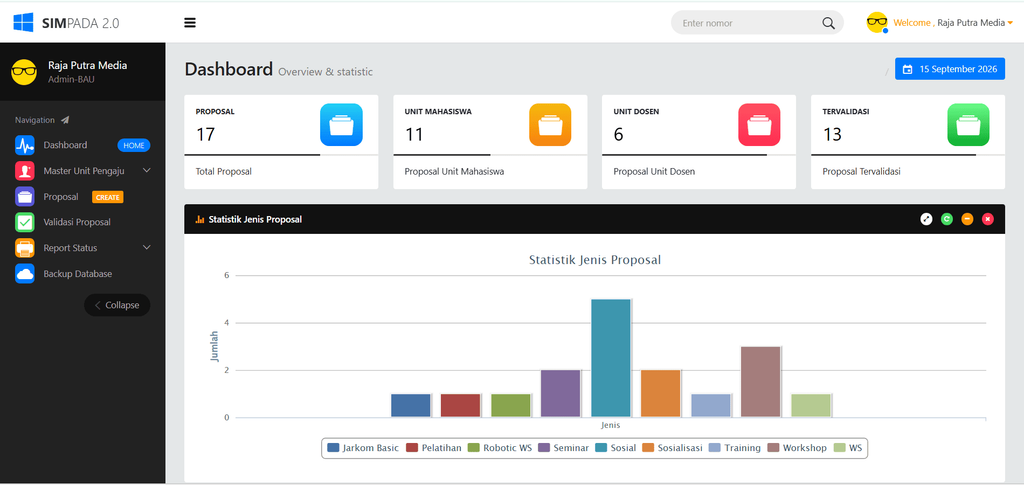Screen dimensions: 1024x485
Task: Click the sidebar profile avatar of Raja Putra Media
Action: [x=24, y=72]
